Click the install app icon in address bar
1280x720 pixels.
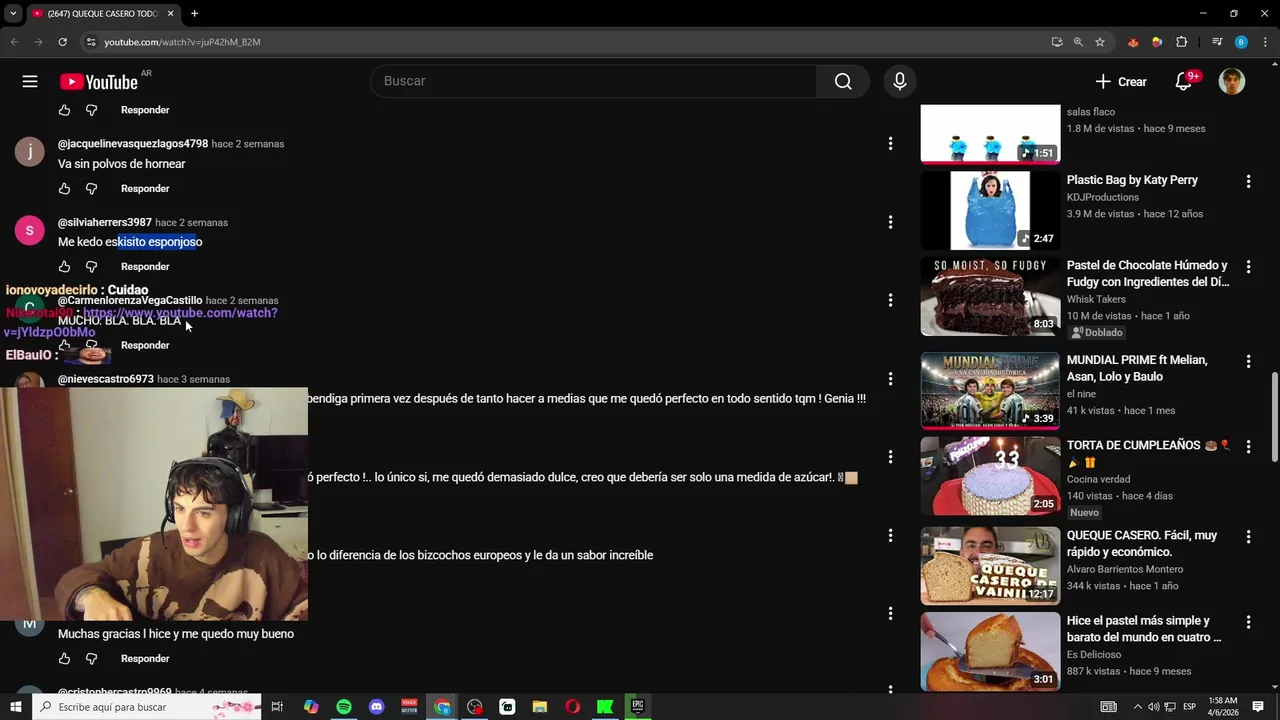1057,42
